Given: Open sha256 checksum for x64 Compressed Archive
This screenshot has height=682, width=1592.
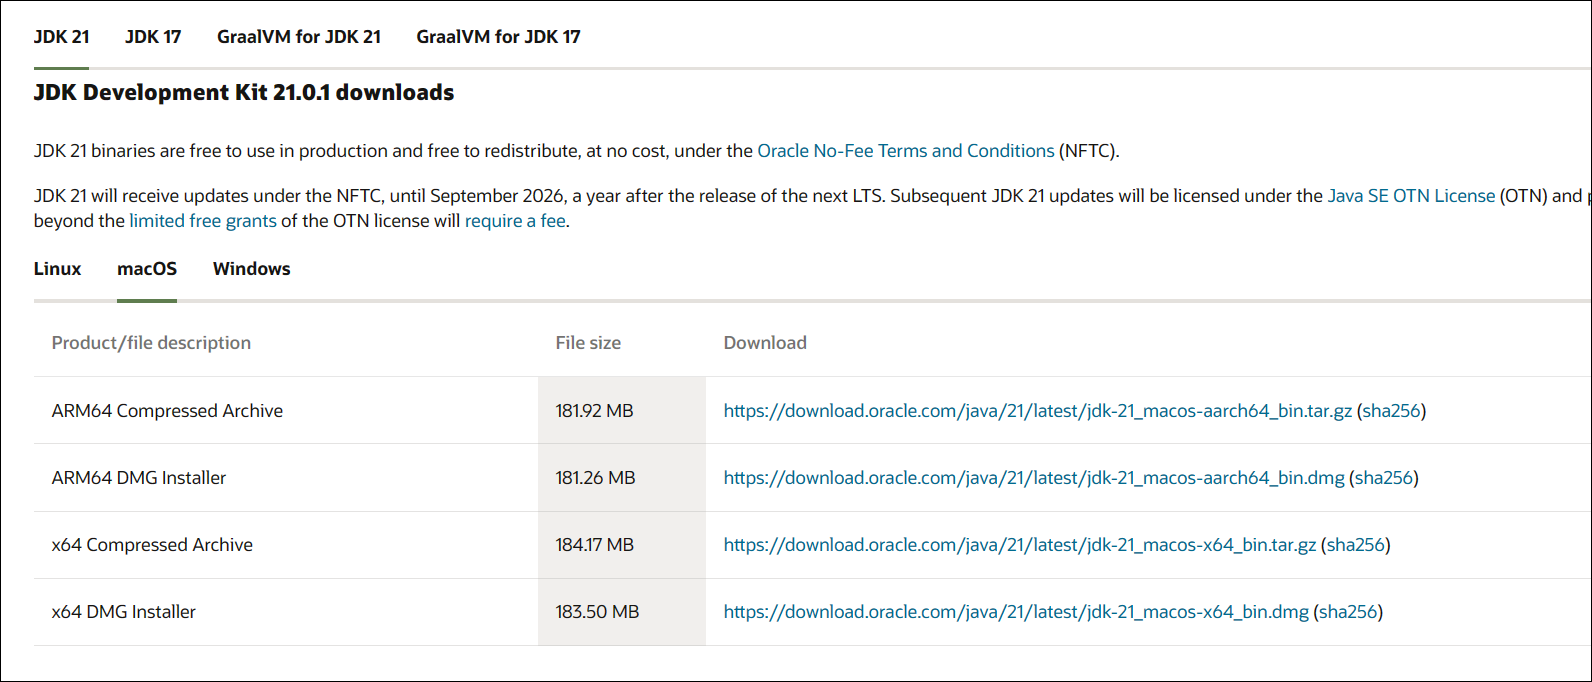Looking at the screenshot, I should pos(1358,544).
